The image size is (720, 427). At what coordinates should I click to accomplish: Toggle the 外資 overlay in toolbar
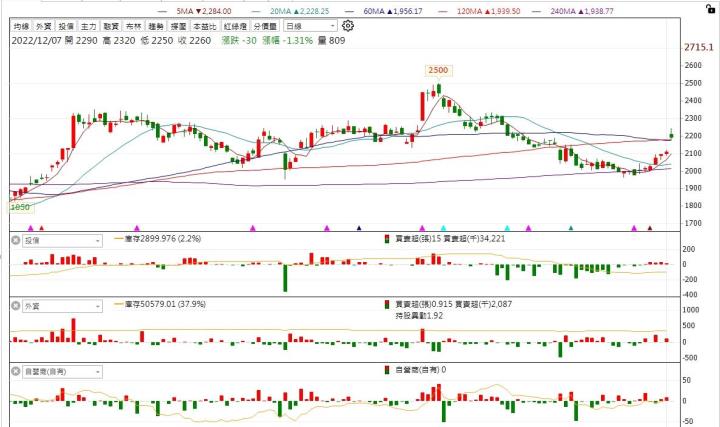pos(44,26)
